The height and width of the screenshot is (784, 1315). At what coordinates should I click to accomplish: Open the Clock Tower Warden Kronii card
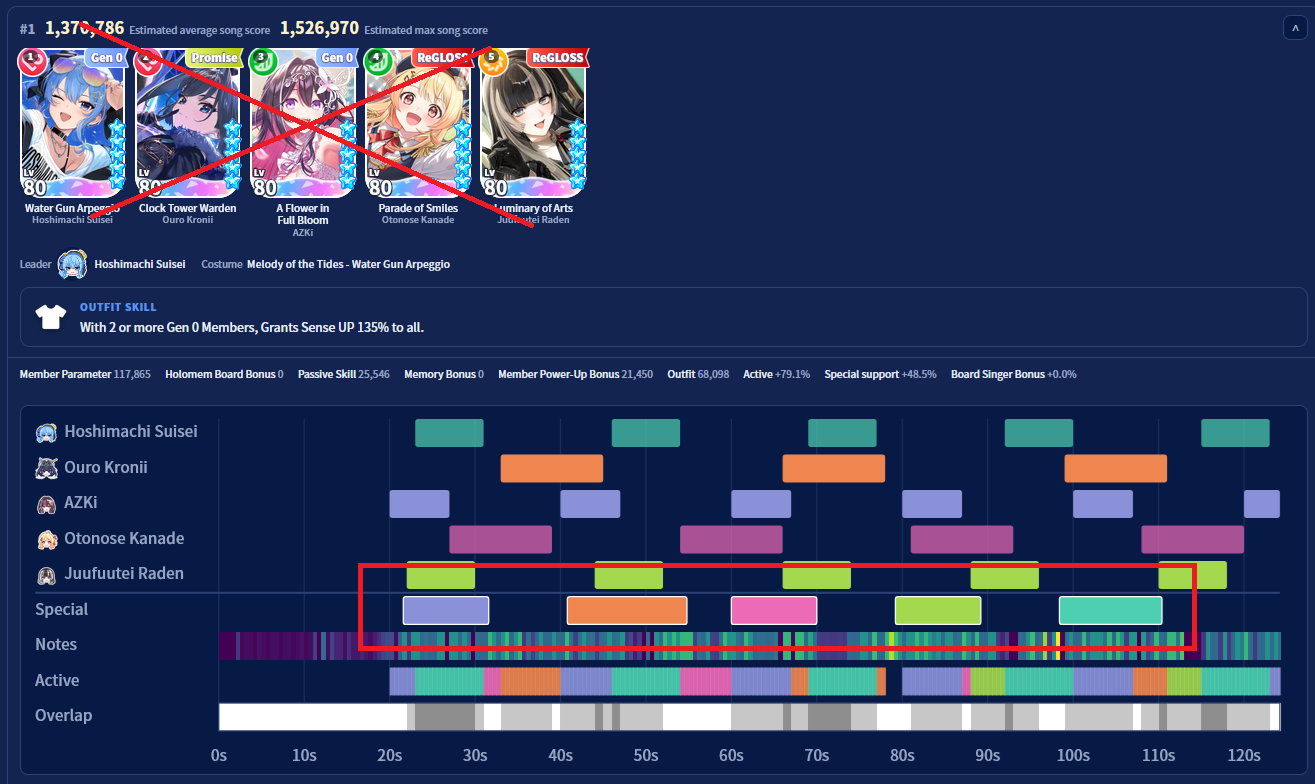[x=187, y=122]
